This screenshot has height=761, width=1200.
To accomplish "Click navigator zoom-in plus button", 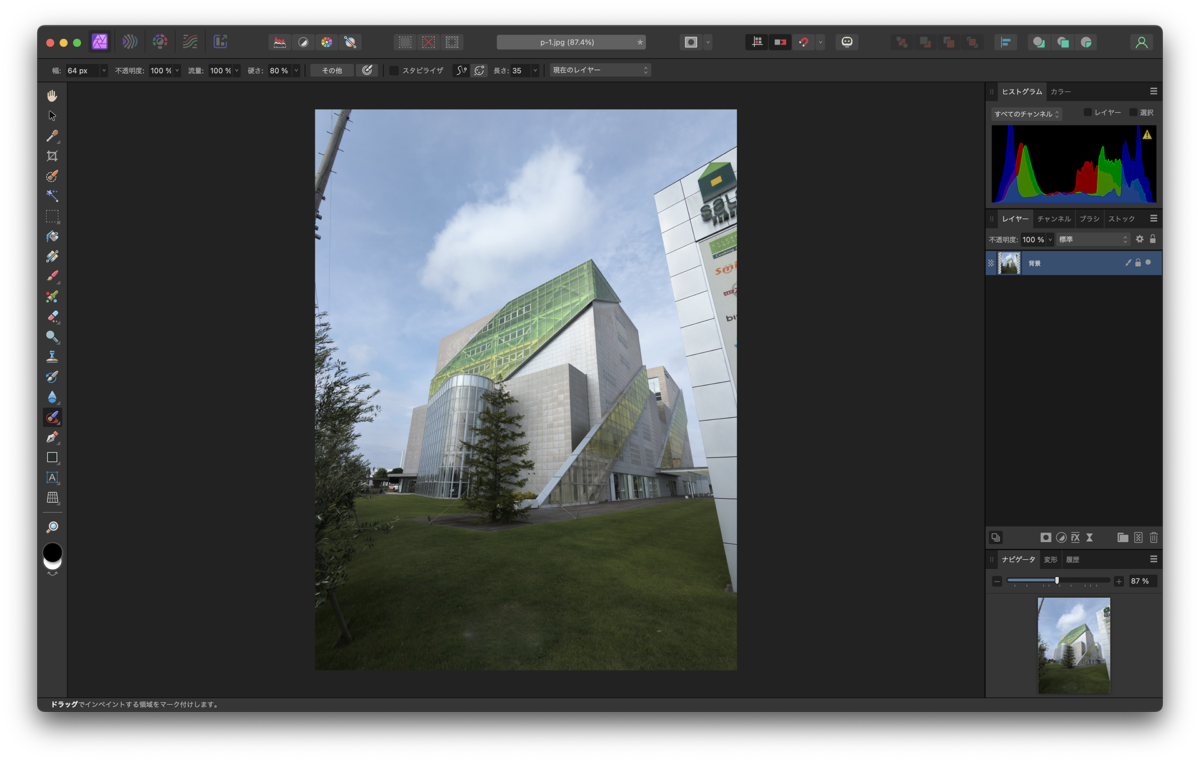I will coord(1118,581).
